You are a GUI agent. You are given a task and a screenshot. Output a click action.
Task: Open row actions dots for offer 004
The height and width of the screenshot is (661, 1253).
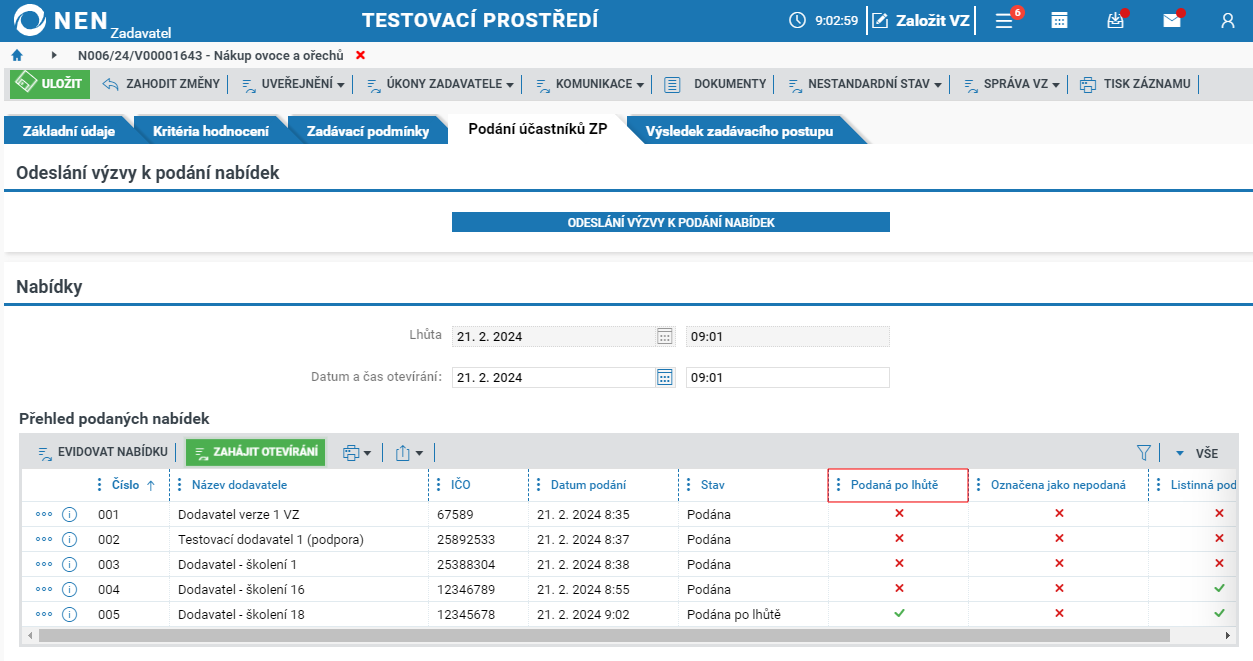(44, 589)
